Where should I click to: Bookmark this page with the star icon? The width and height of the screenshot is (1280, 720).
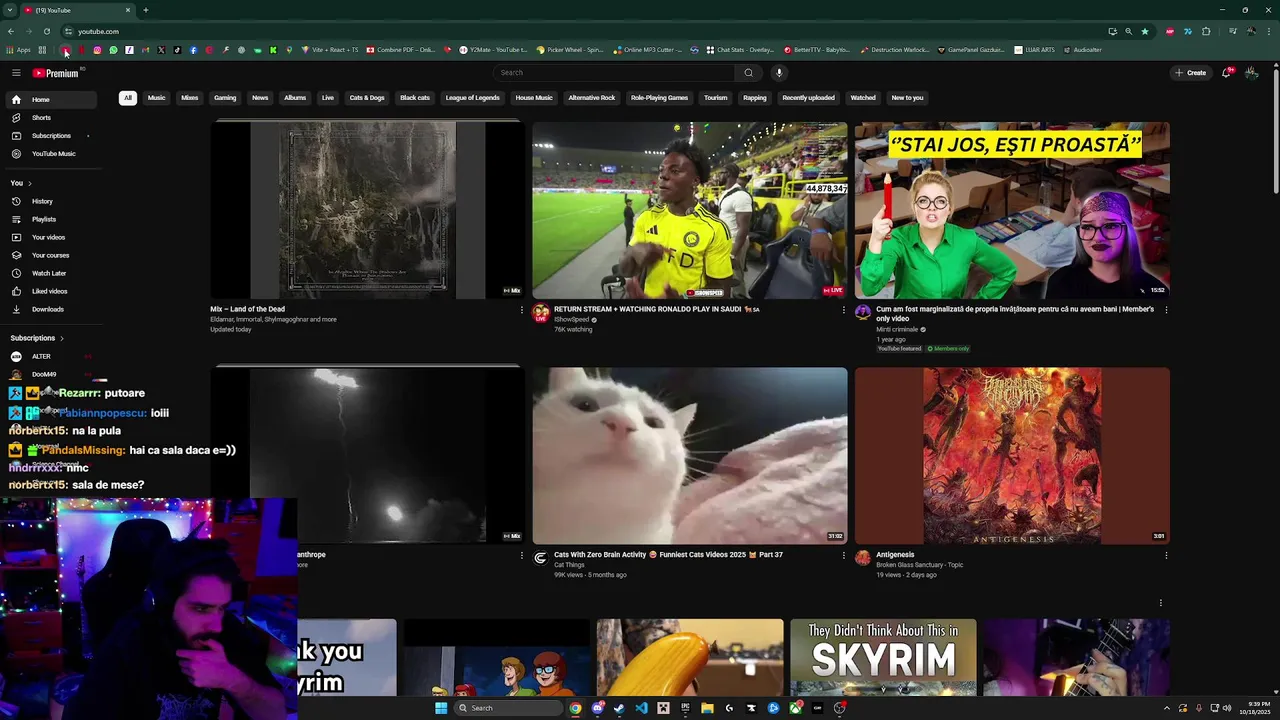(1145, 31)
